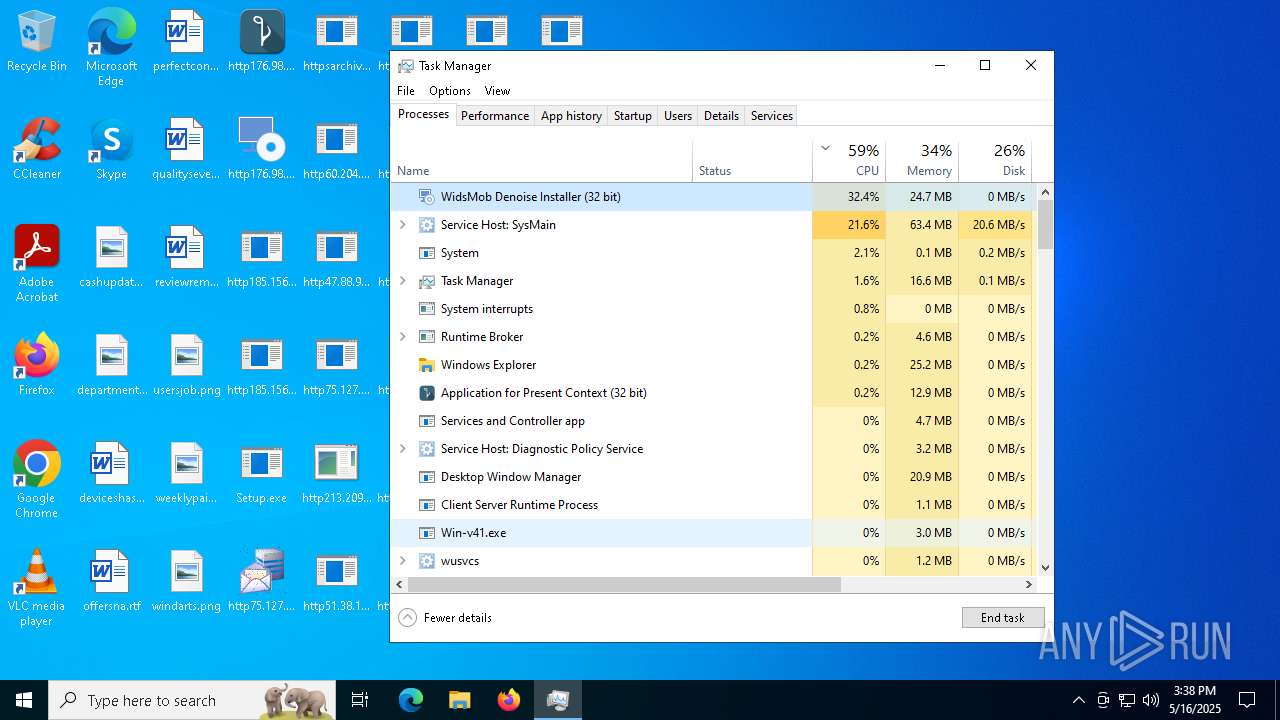1280x720 pixels.
Task: Open Skype desktop shortcut
Action: (111, 149)
